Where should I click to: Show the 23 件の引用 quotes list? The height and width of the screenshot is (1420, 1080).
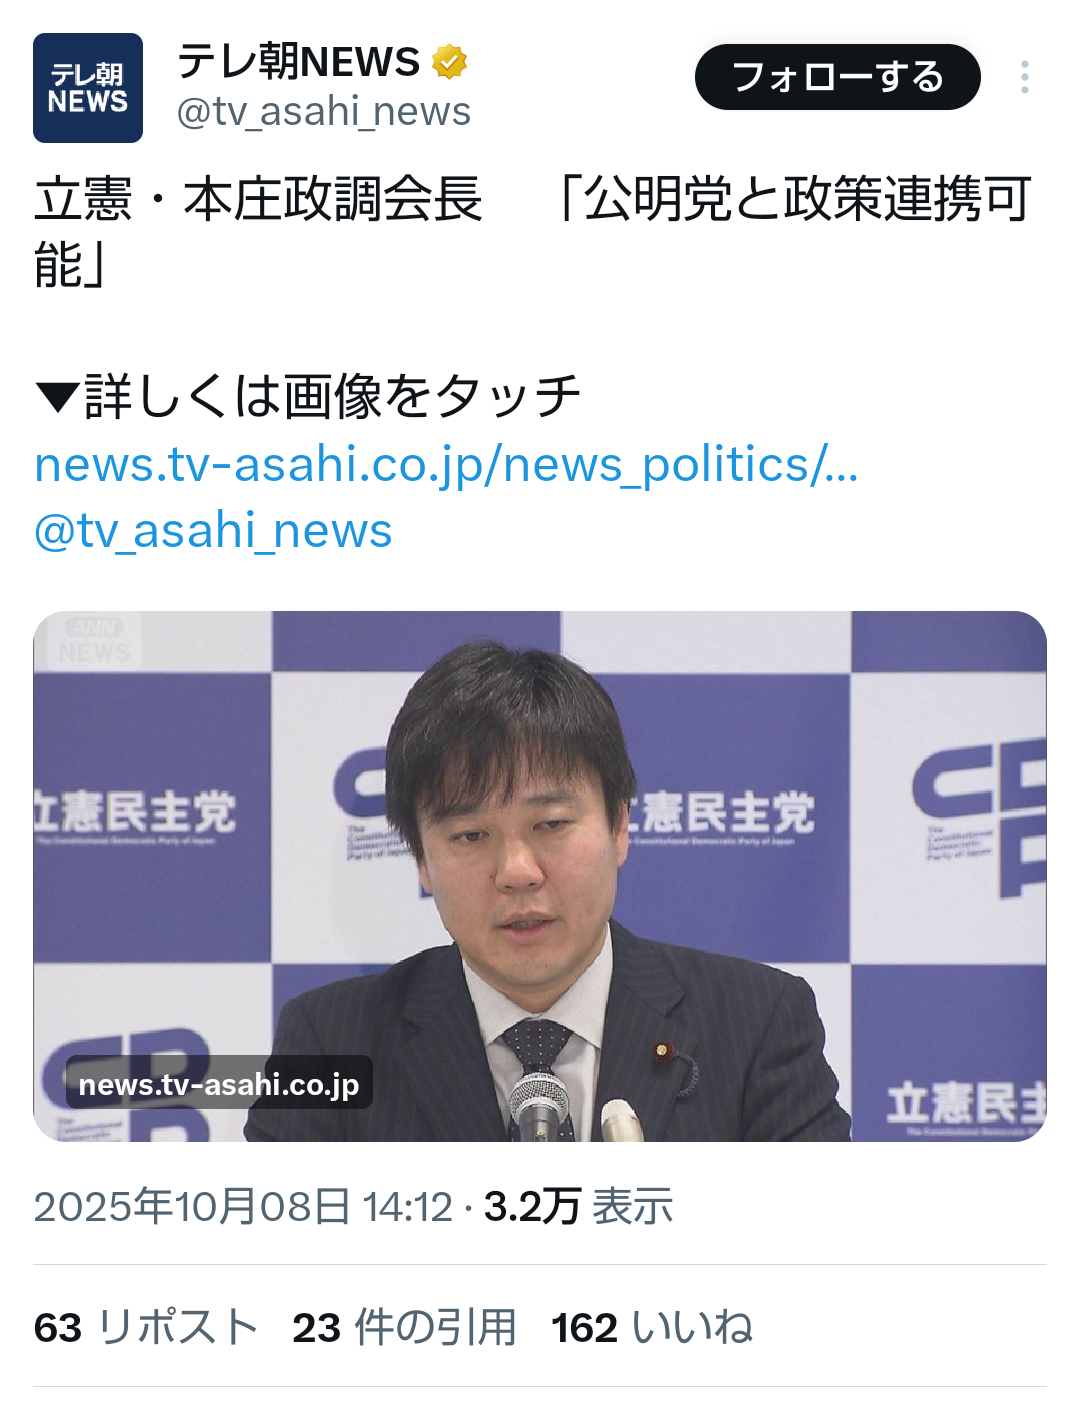404,1328
